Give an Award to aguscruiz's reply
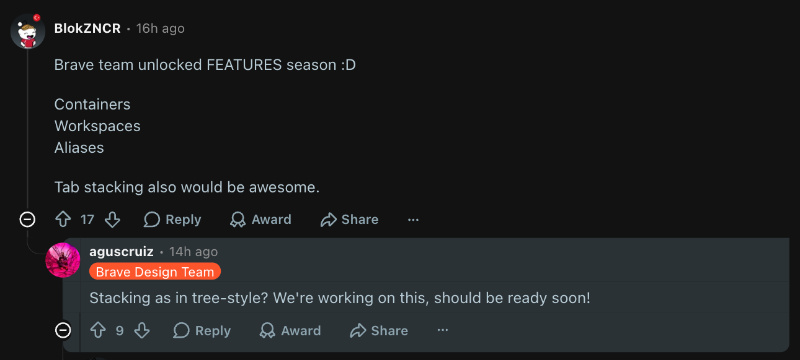Image resolution: width=800 pixels, height=360 pixels. pyautogui.click(x=290, y=330)
